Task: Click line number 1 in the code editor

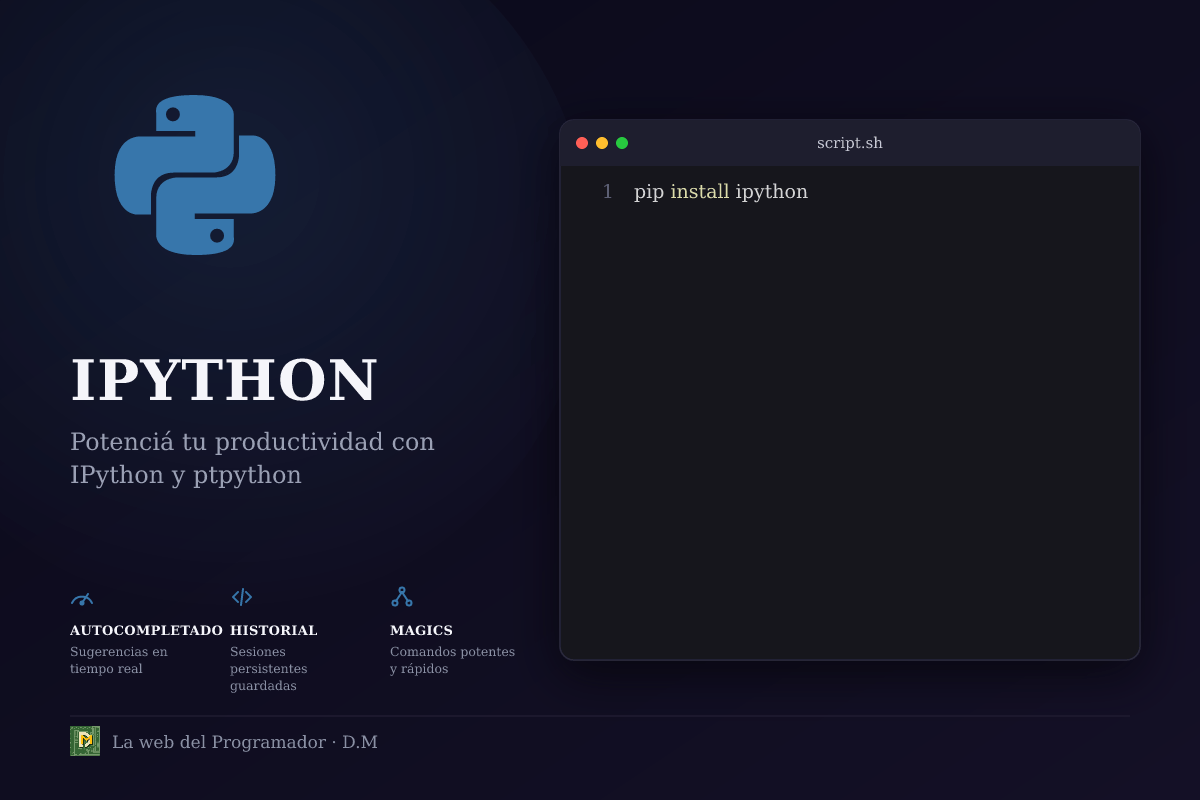Action: [607, 192]
